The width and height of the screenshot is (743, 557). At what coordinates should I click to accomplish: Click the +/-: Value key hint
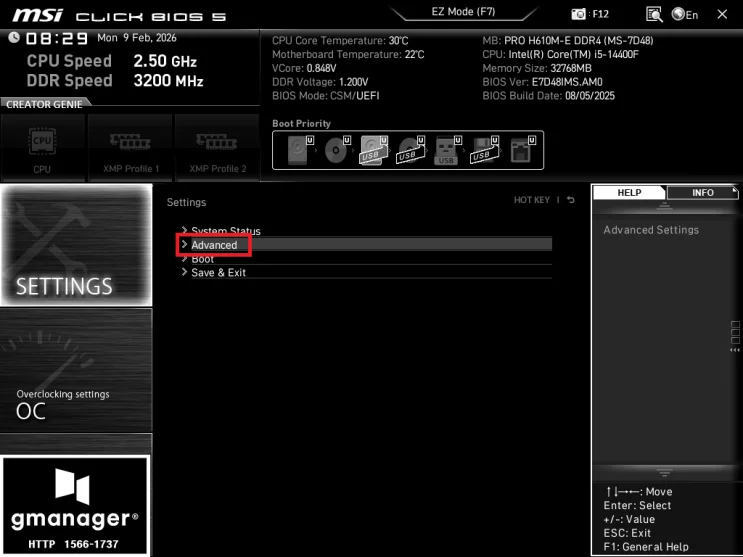coord(629,519)
